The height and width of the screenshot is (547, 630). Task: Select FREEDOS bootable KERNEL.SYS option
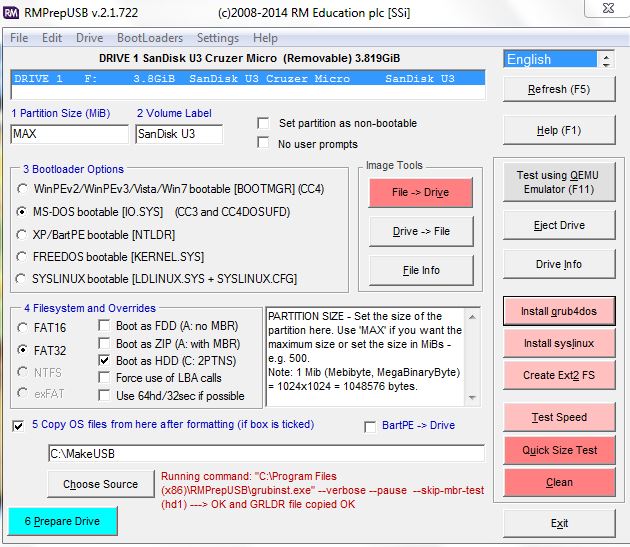click(21, 256)
